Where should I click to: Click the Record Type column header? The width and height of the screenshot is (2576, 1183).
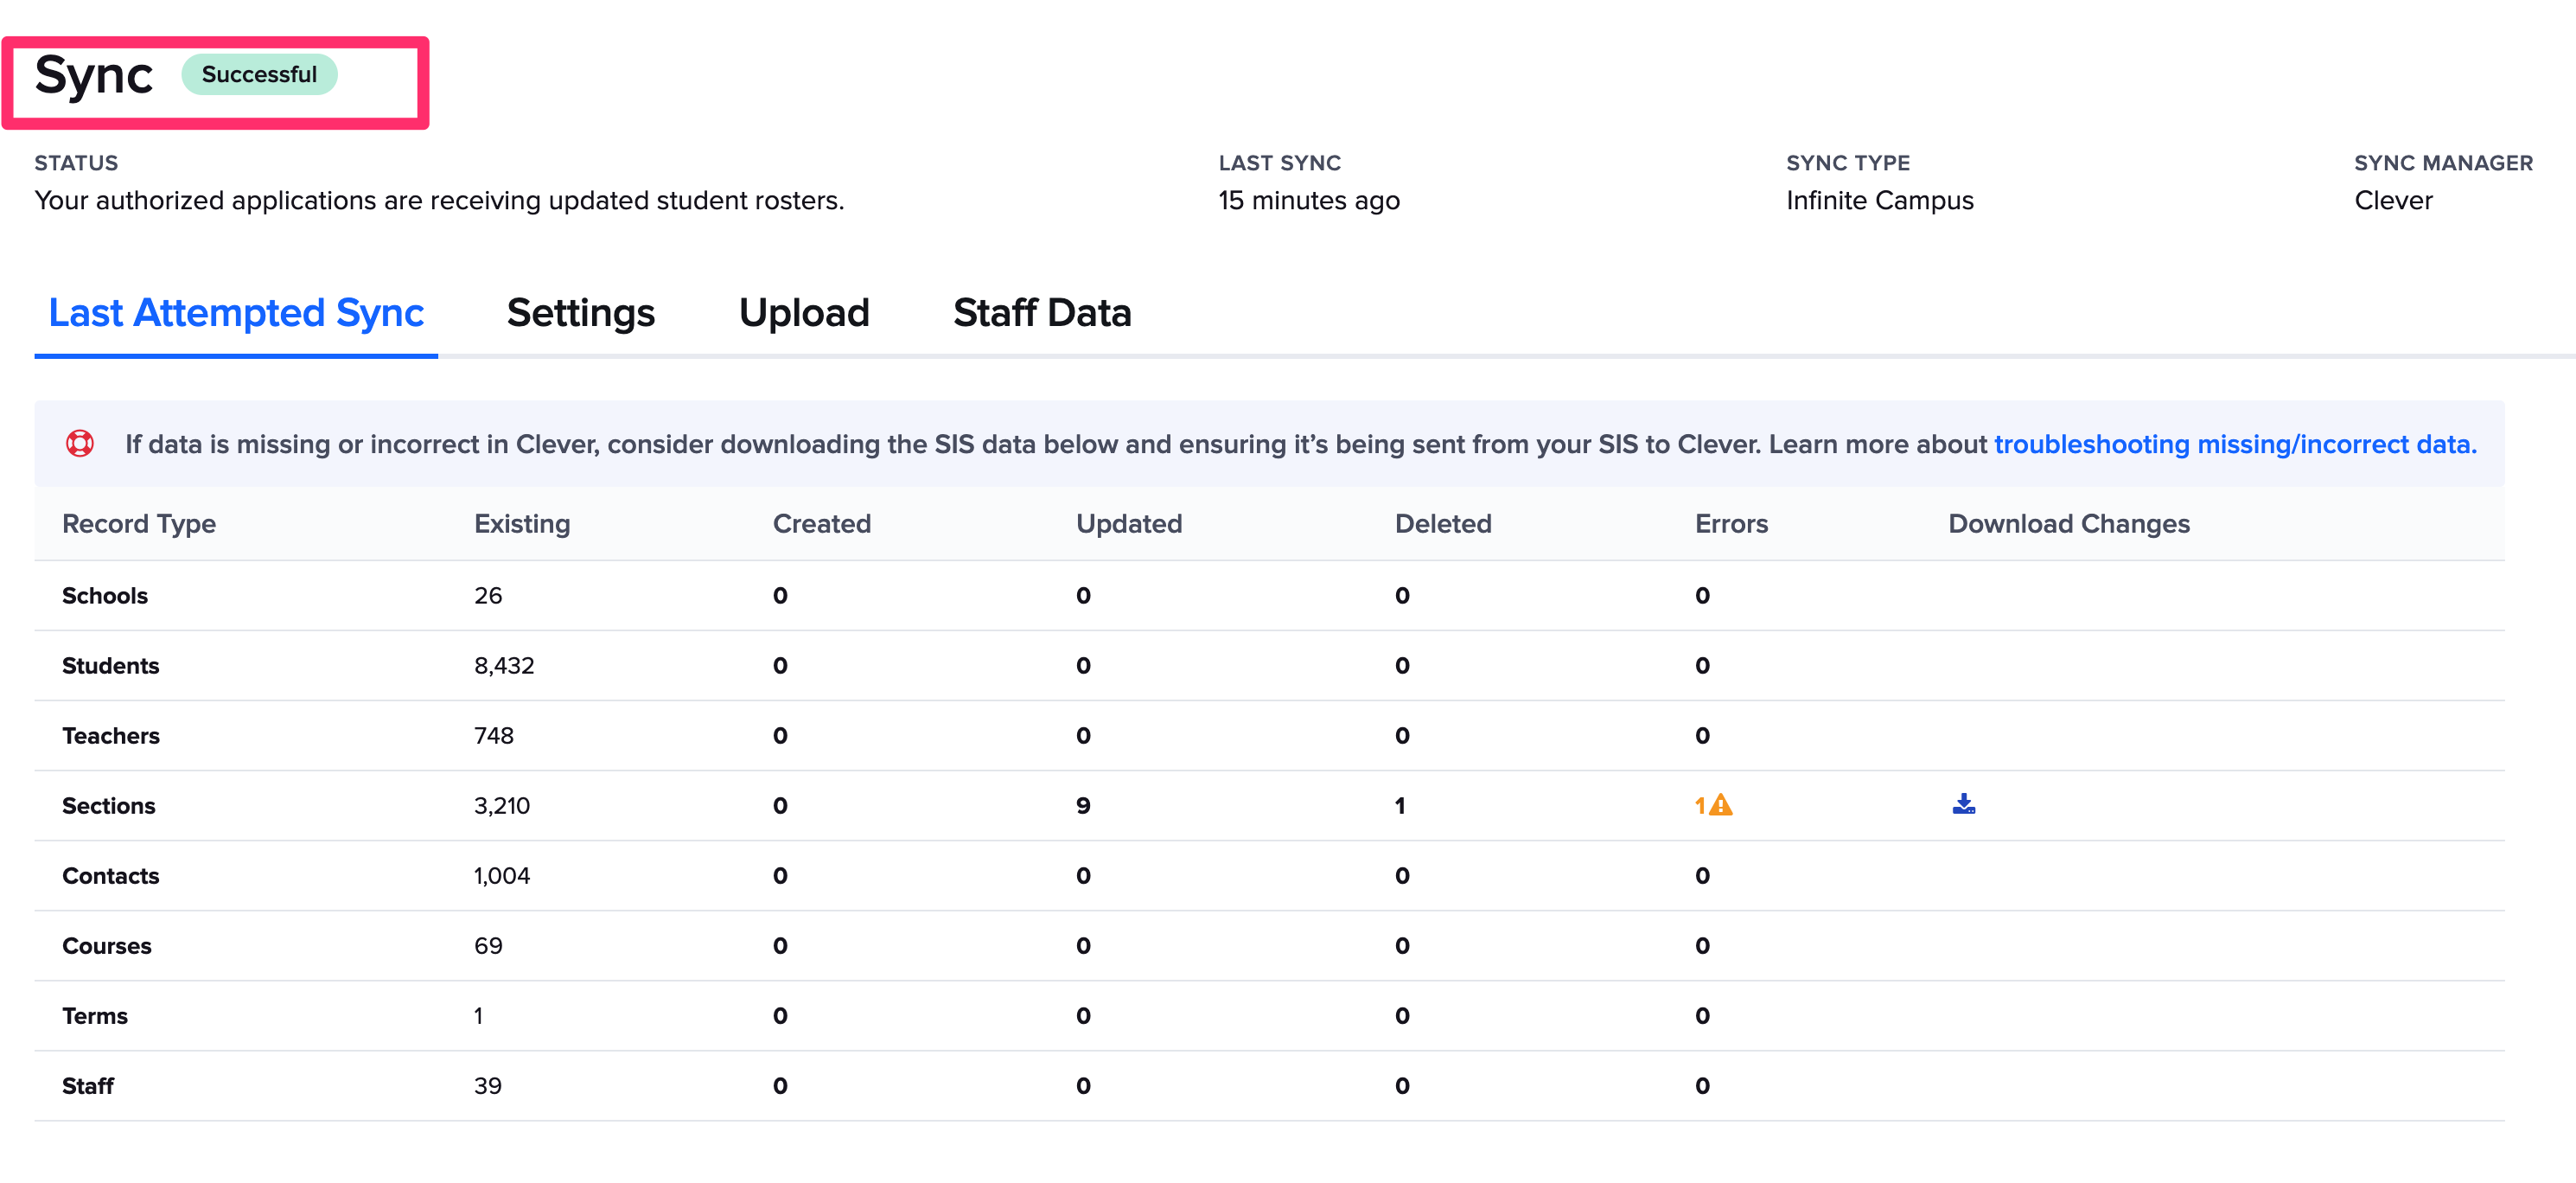[x=139, y=524]
